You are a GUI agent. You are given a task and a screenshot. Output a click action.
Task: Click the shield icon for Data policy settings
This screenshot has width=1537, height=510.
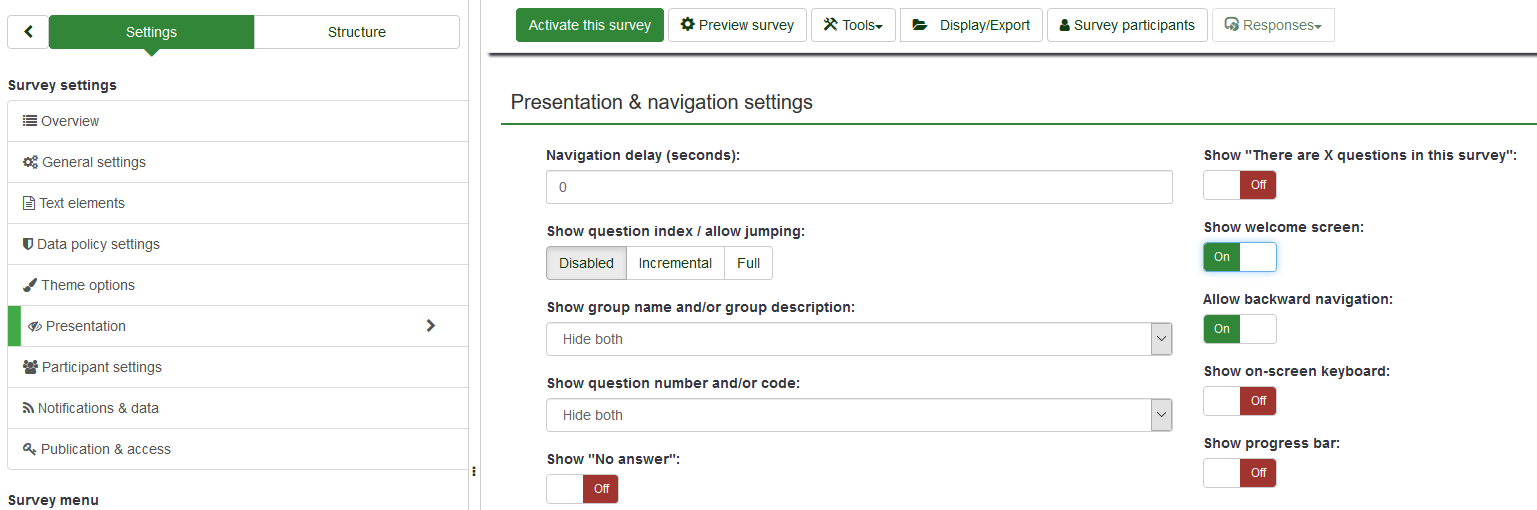click(28, 244)
